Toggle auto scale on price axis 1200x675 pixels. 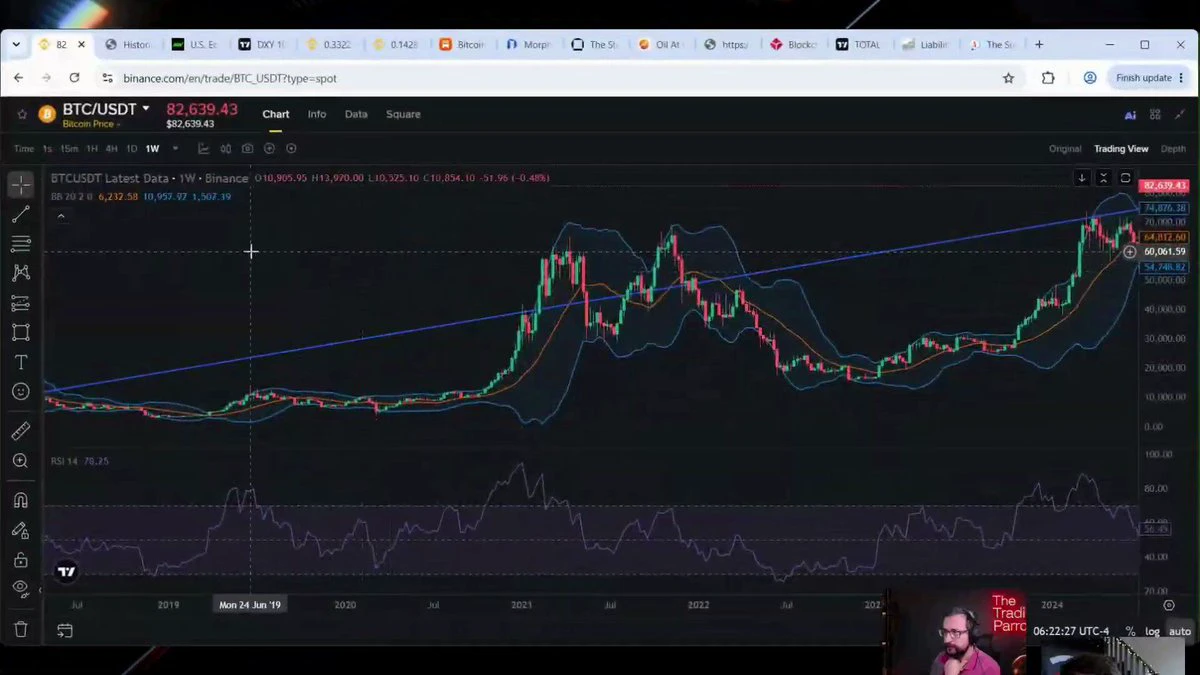[1180, 631]
